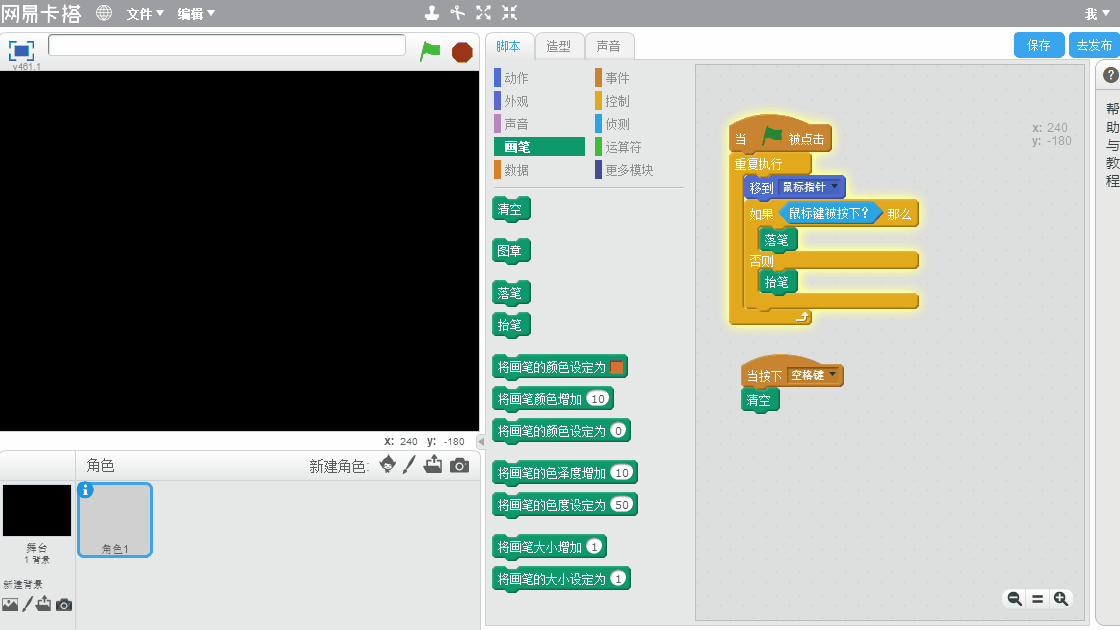Open sprite info for 角色1
Image resolution: width=1120 pixels, height=630 pixels.
[x=86, y=490]
